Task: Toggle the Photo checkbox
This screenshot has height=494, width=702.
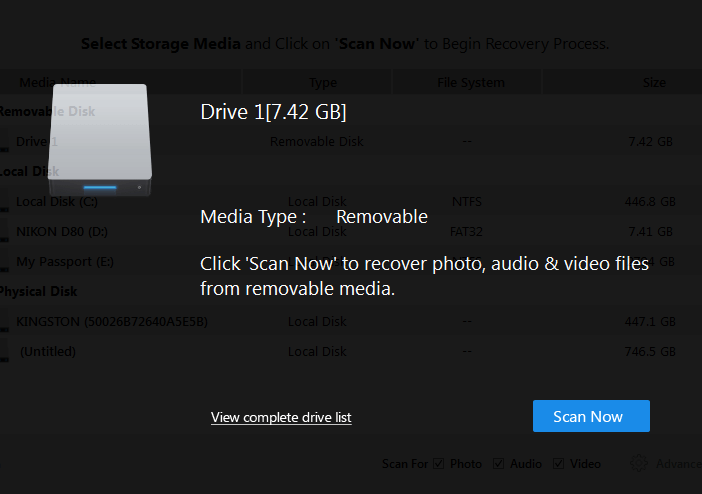Action: (439, 464)
